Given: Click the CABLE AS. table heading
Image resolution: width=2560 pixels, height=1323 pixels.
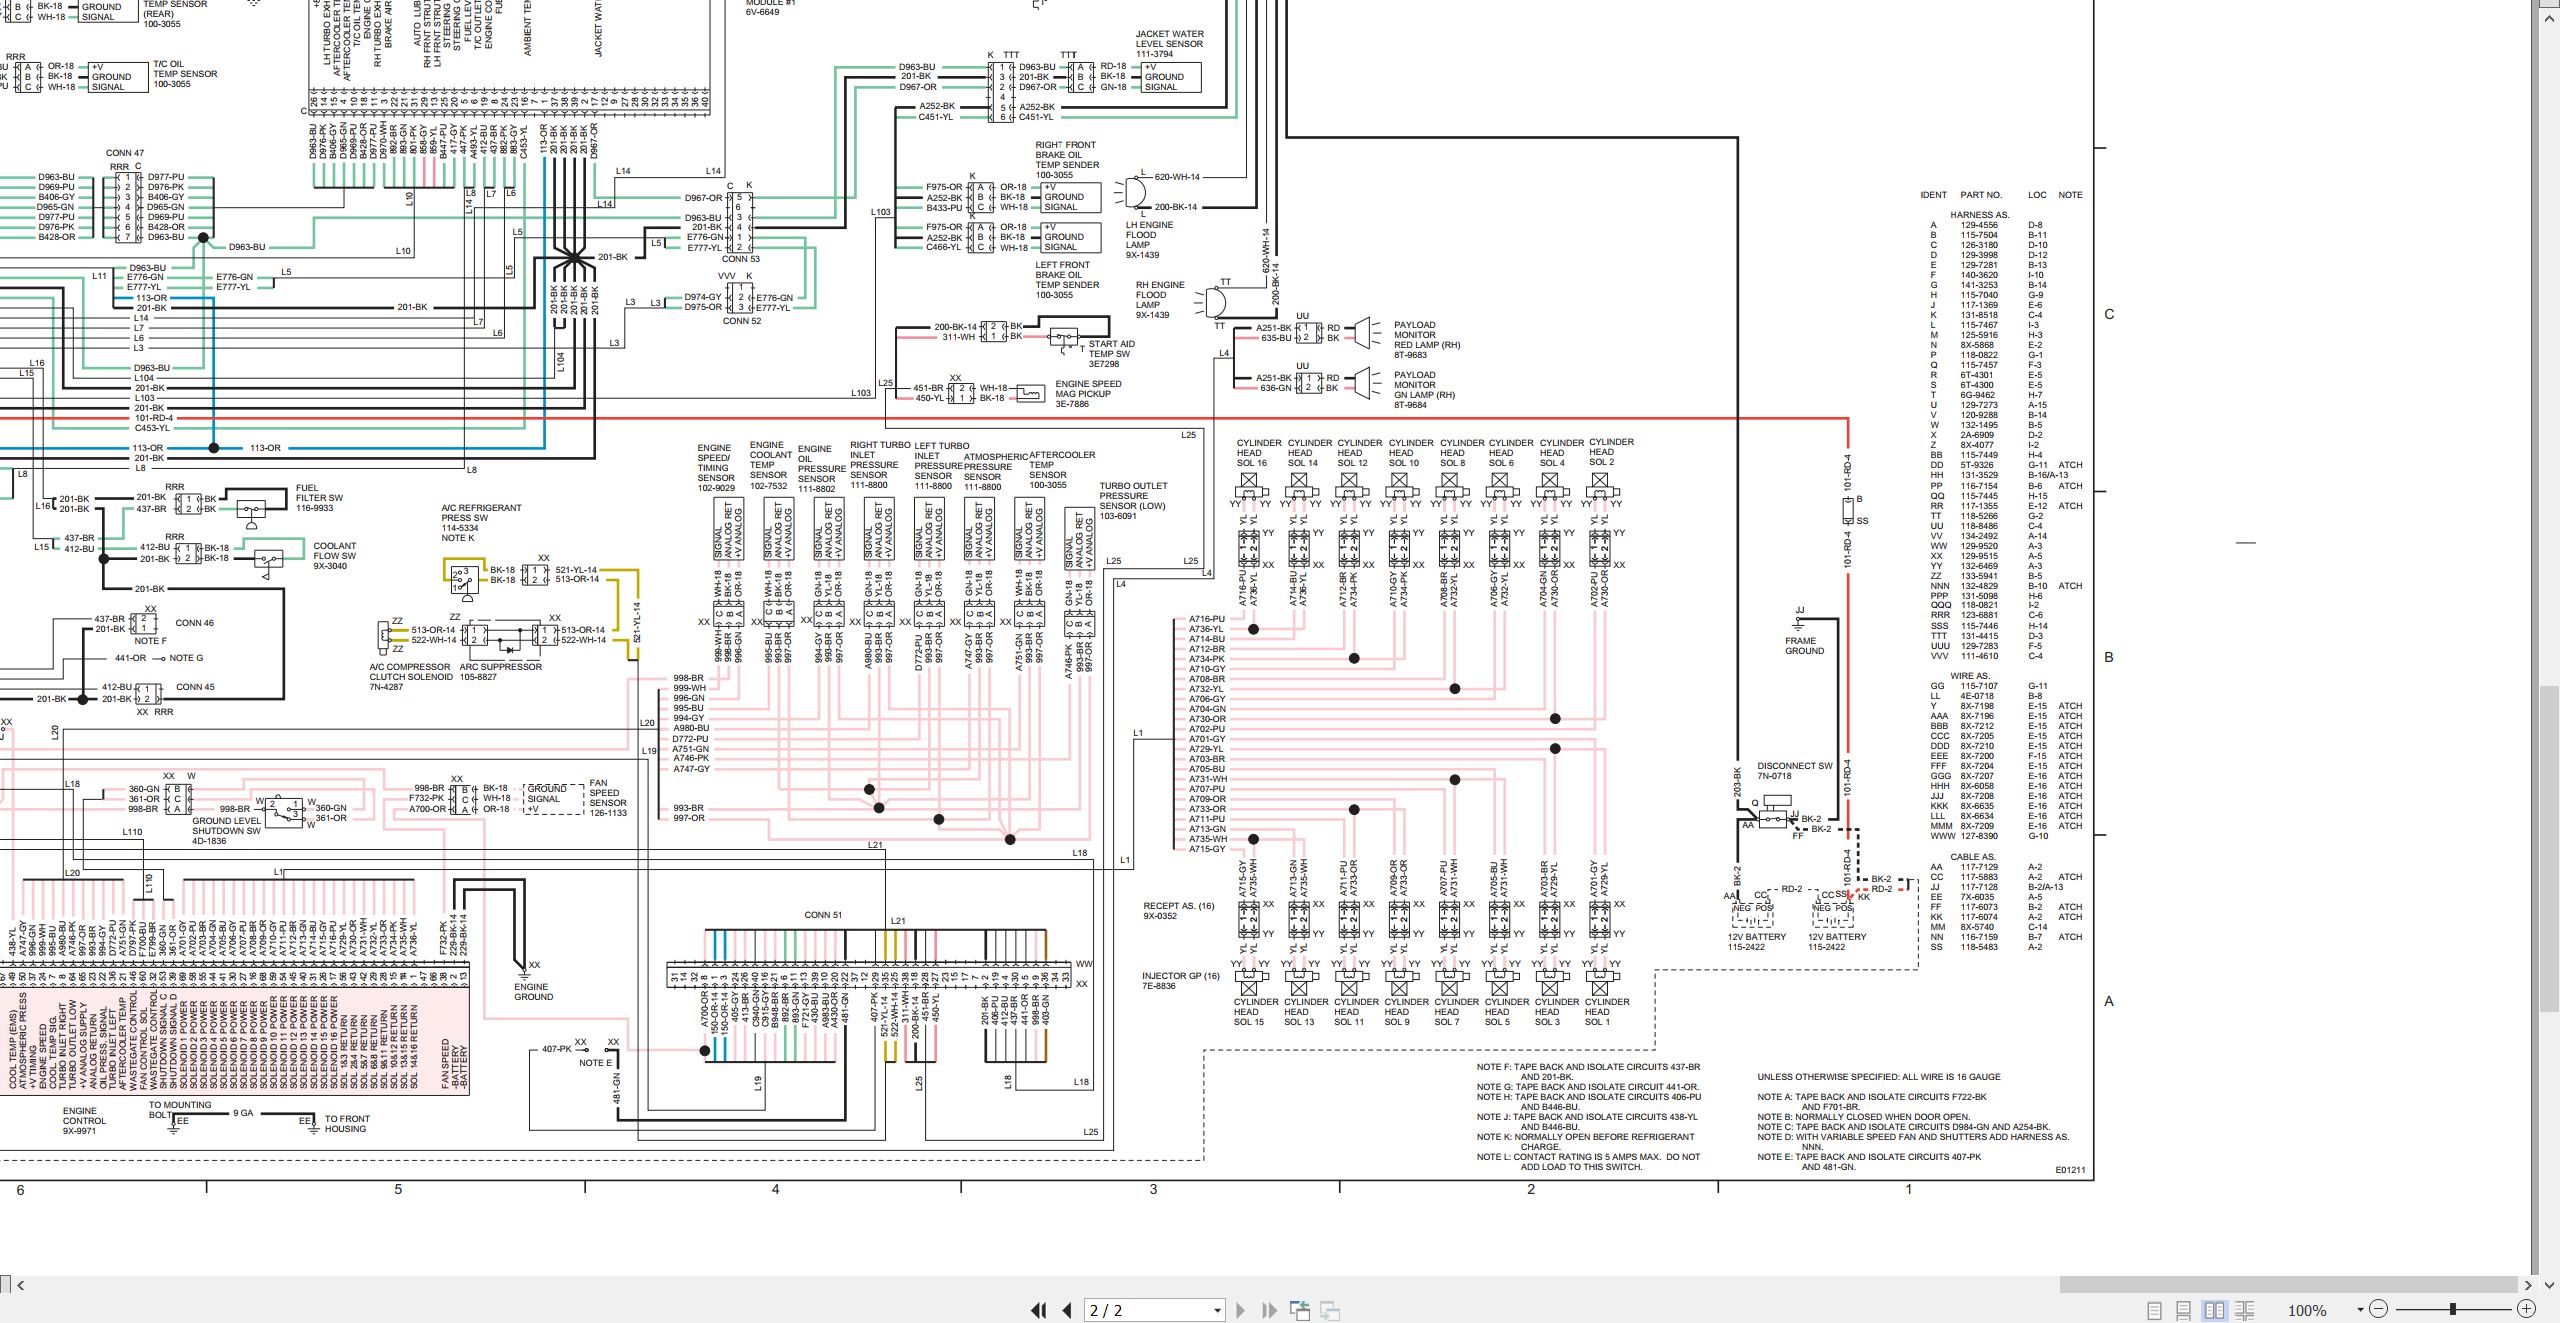Looking at the screenshot, I should 1973,857.
